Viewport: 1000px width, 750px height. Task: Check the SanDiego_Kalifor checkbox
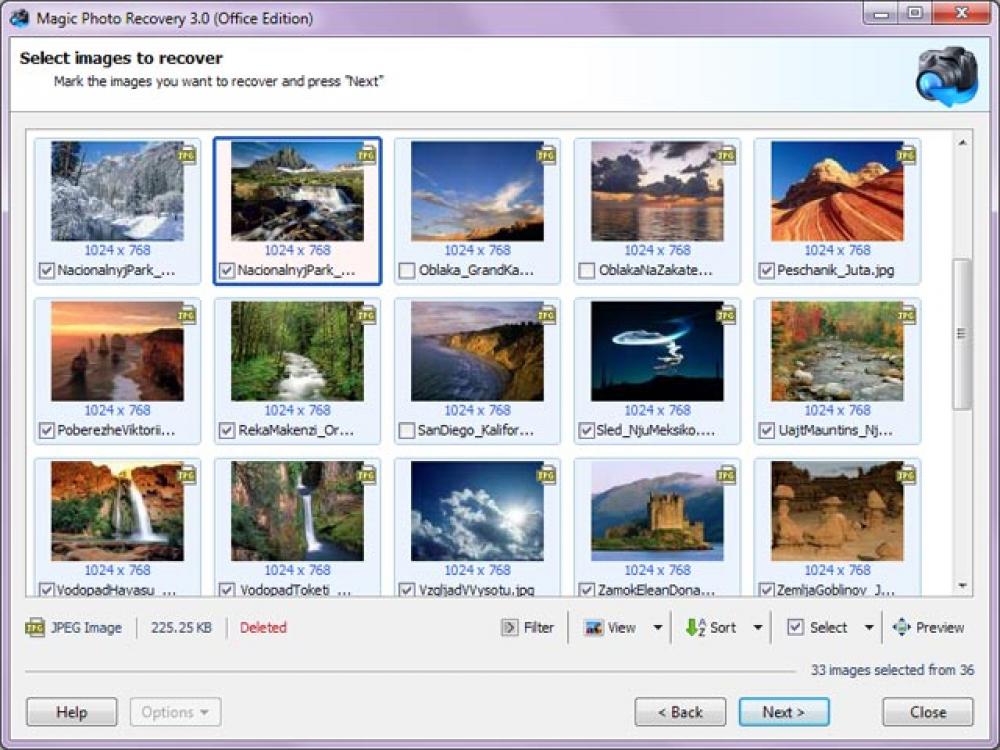(405, 431)
